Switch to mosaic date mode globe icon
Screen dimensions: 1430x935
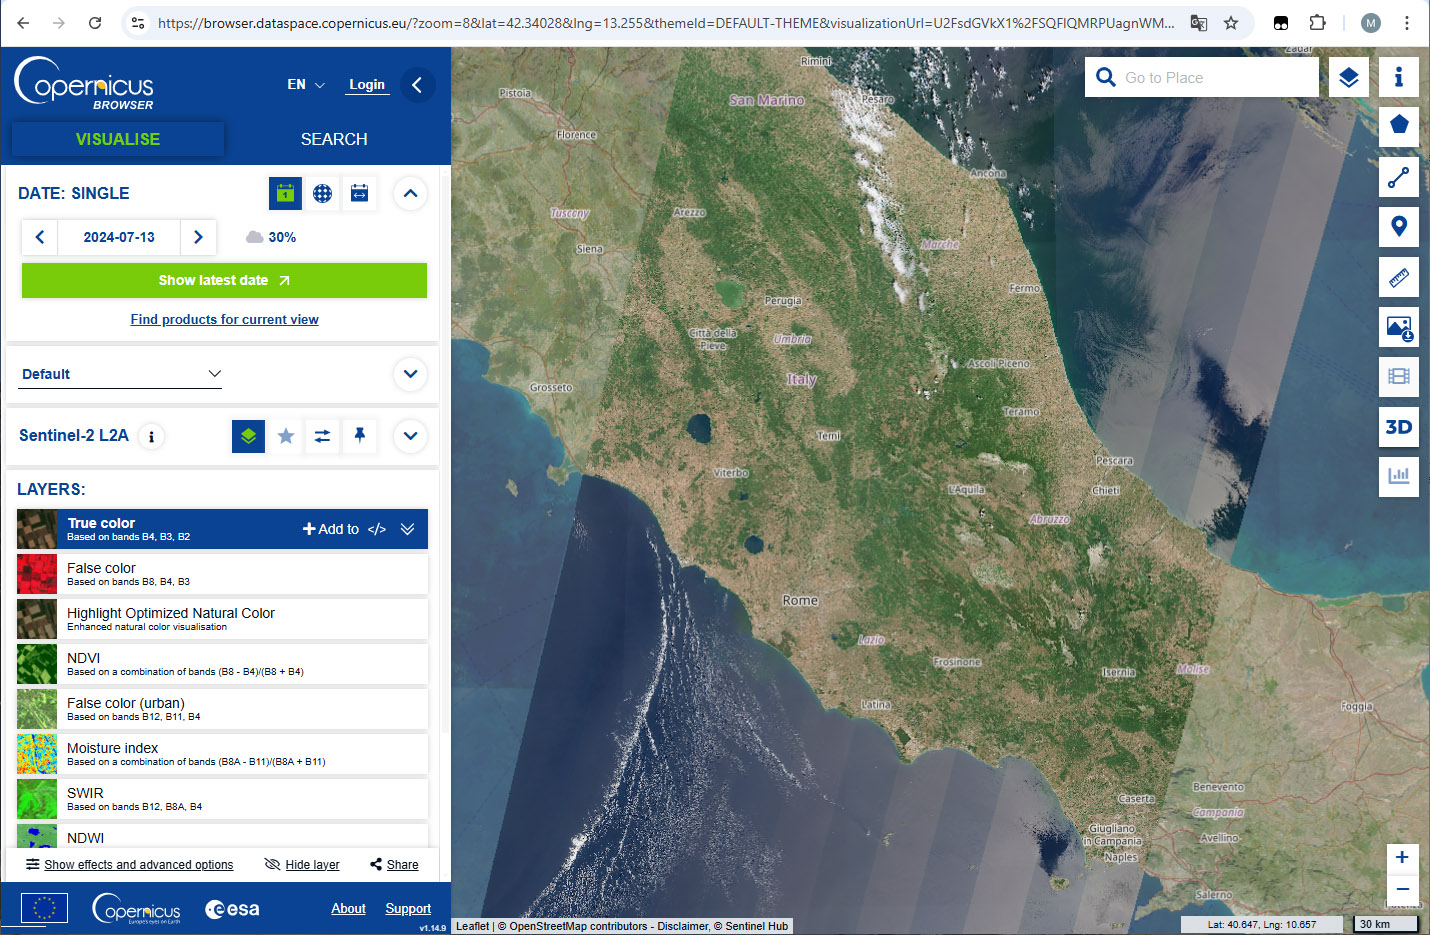coord(322,193)
